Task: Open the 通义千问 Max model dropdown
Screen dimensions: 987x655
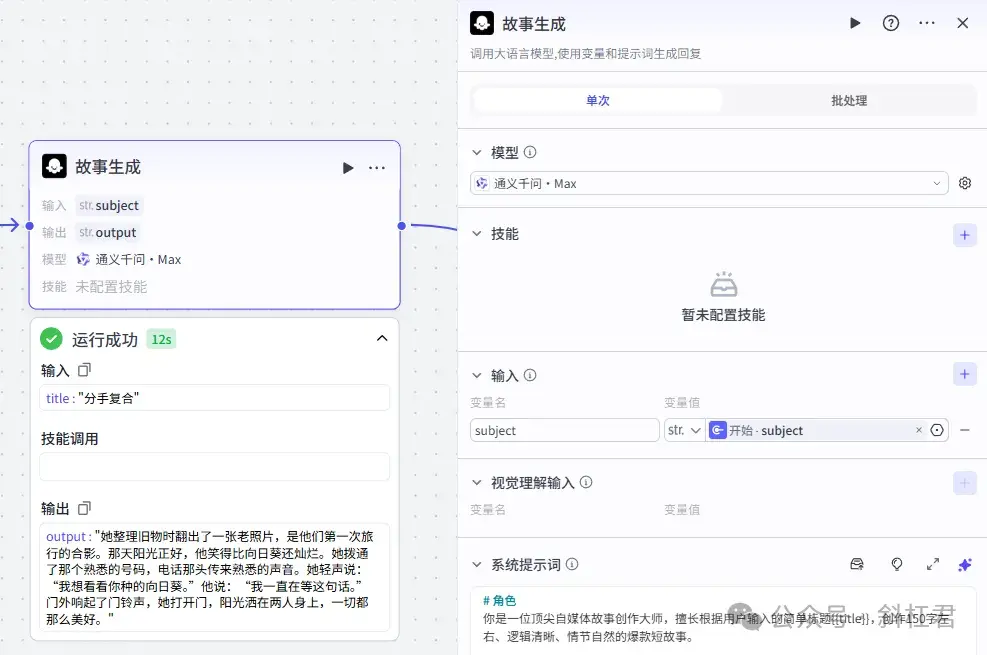Action: [x=709, y=183]
